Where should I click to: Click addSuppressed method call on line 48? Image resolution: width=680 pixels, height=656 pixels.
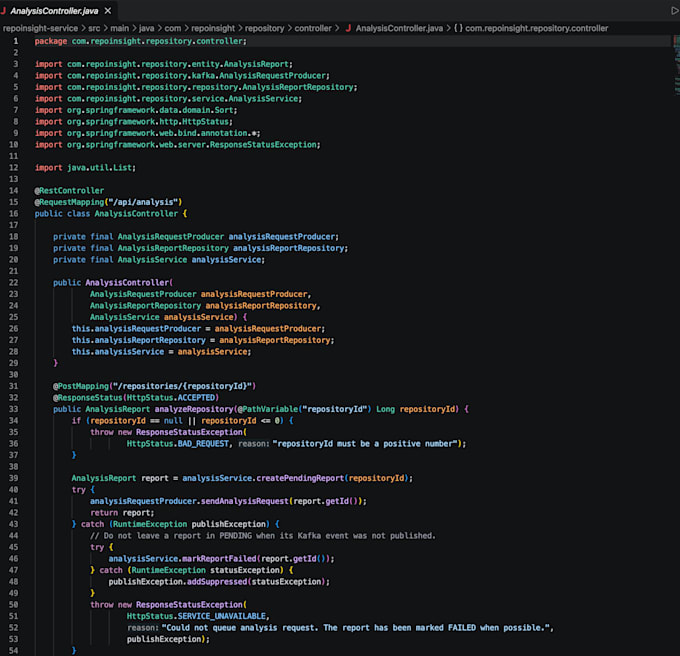[217, 582]
